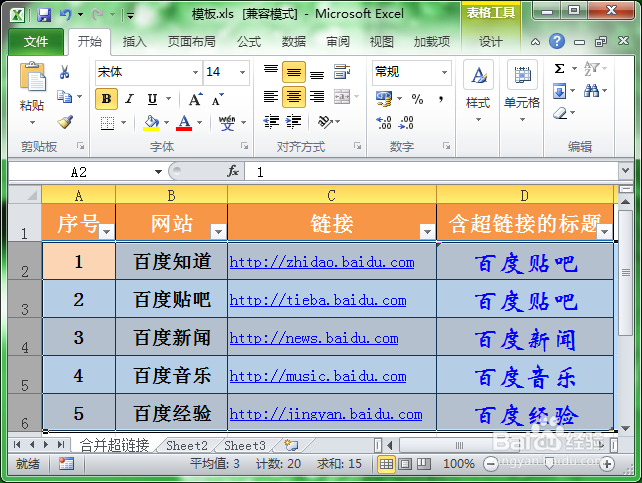Click the phonetic guide wén icon
This screenshot has width=642, height=483.
coord(227,122)
